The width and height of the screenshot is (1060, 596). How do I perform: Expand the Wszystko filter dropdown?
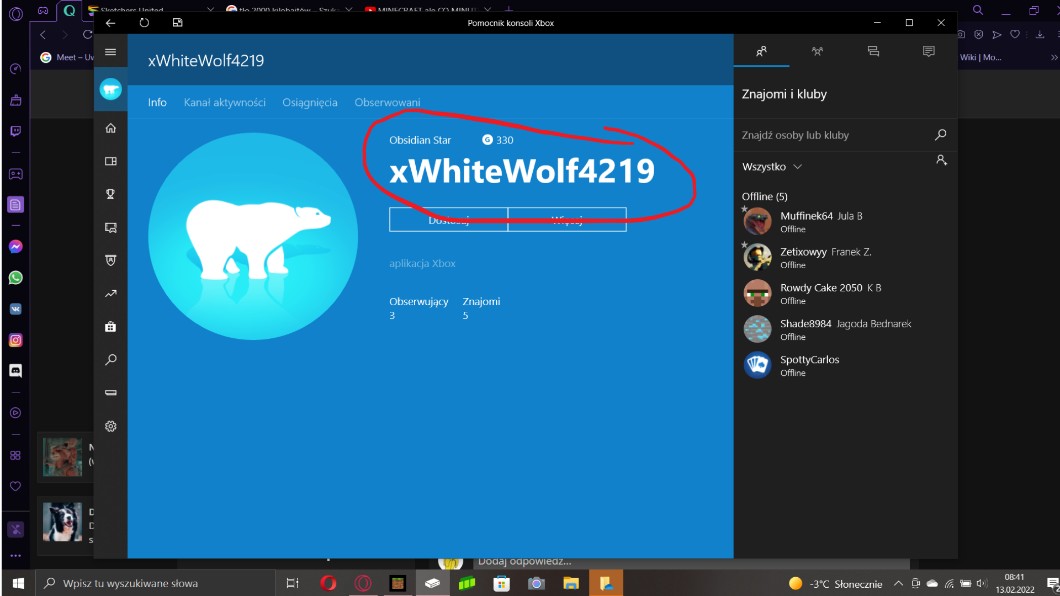click(x=772, y=167)
